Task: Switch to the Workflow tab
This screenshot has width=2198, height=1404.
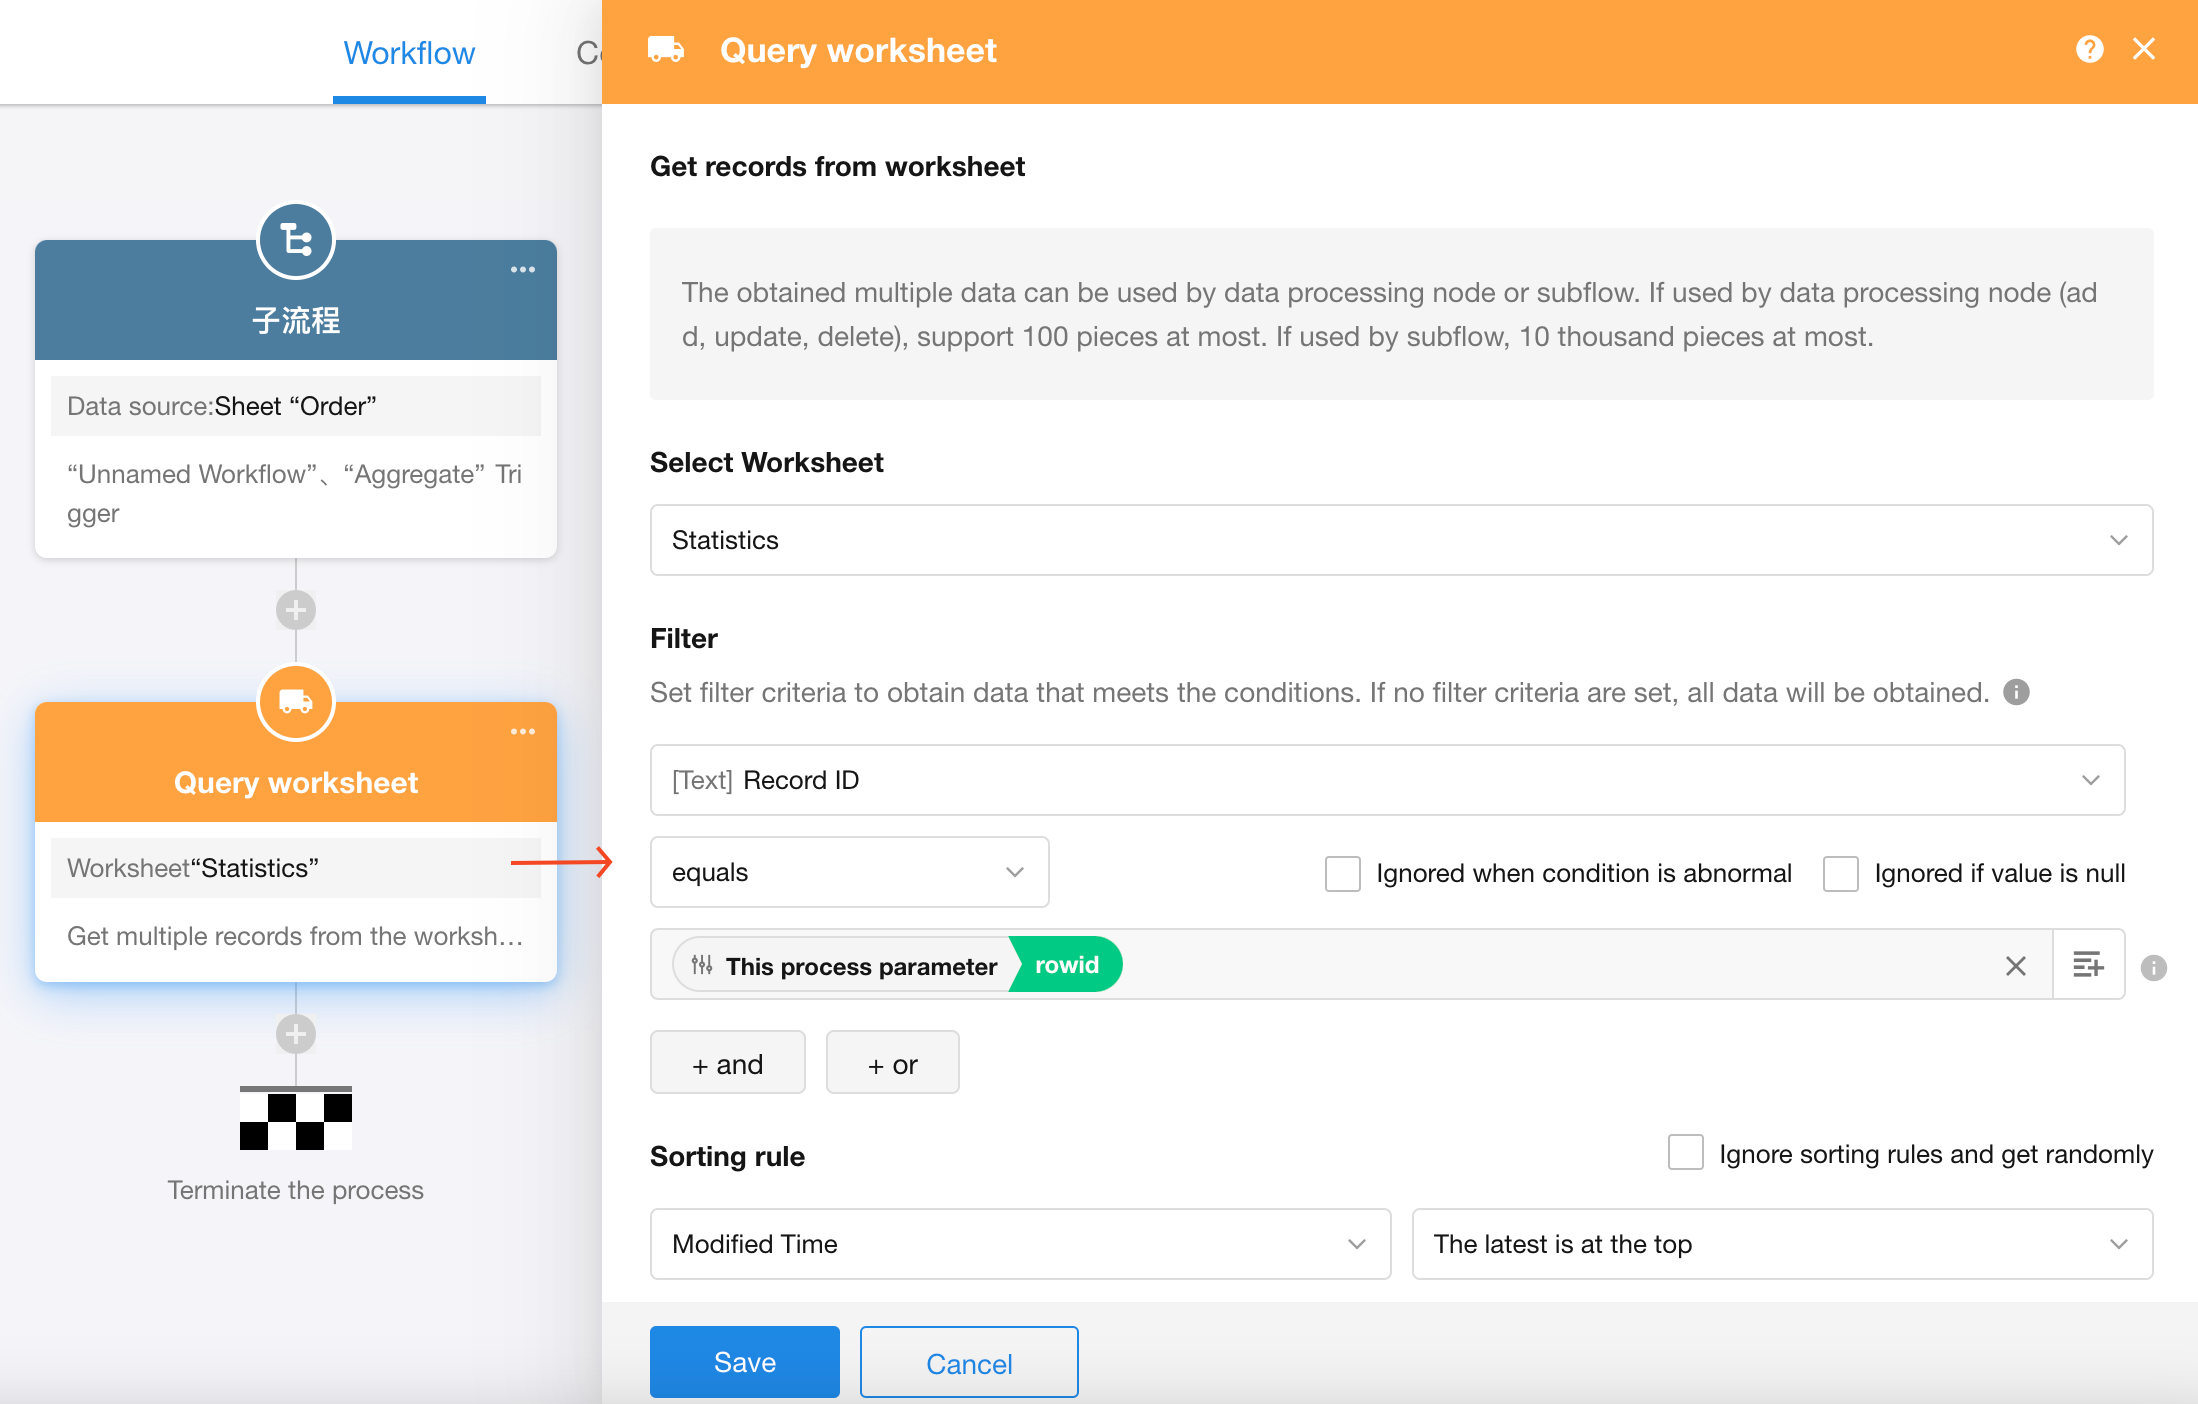Action: pyautogui.click(x=409, y=53)
